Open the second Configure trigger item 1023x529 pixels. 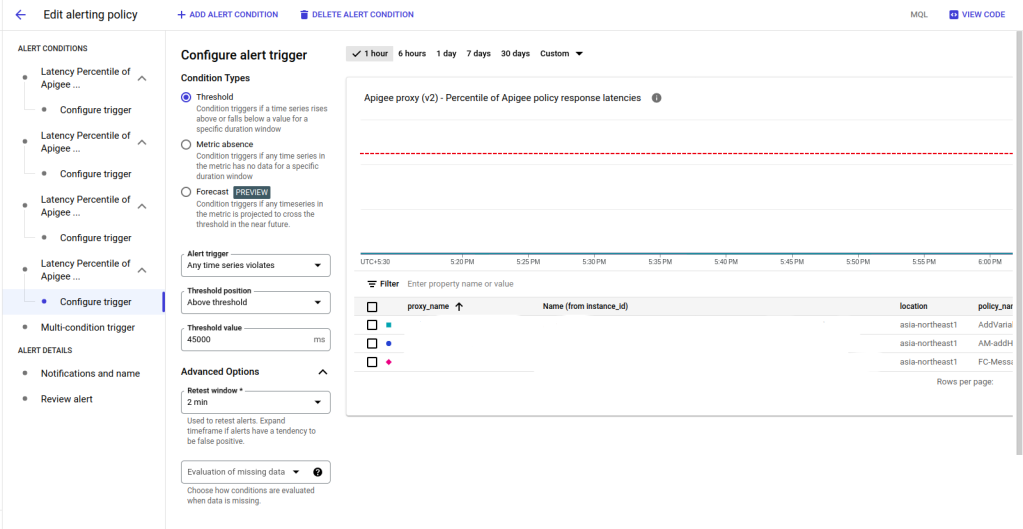(95, 174)
